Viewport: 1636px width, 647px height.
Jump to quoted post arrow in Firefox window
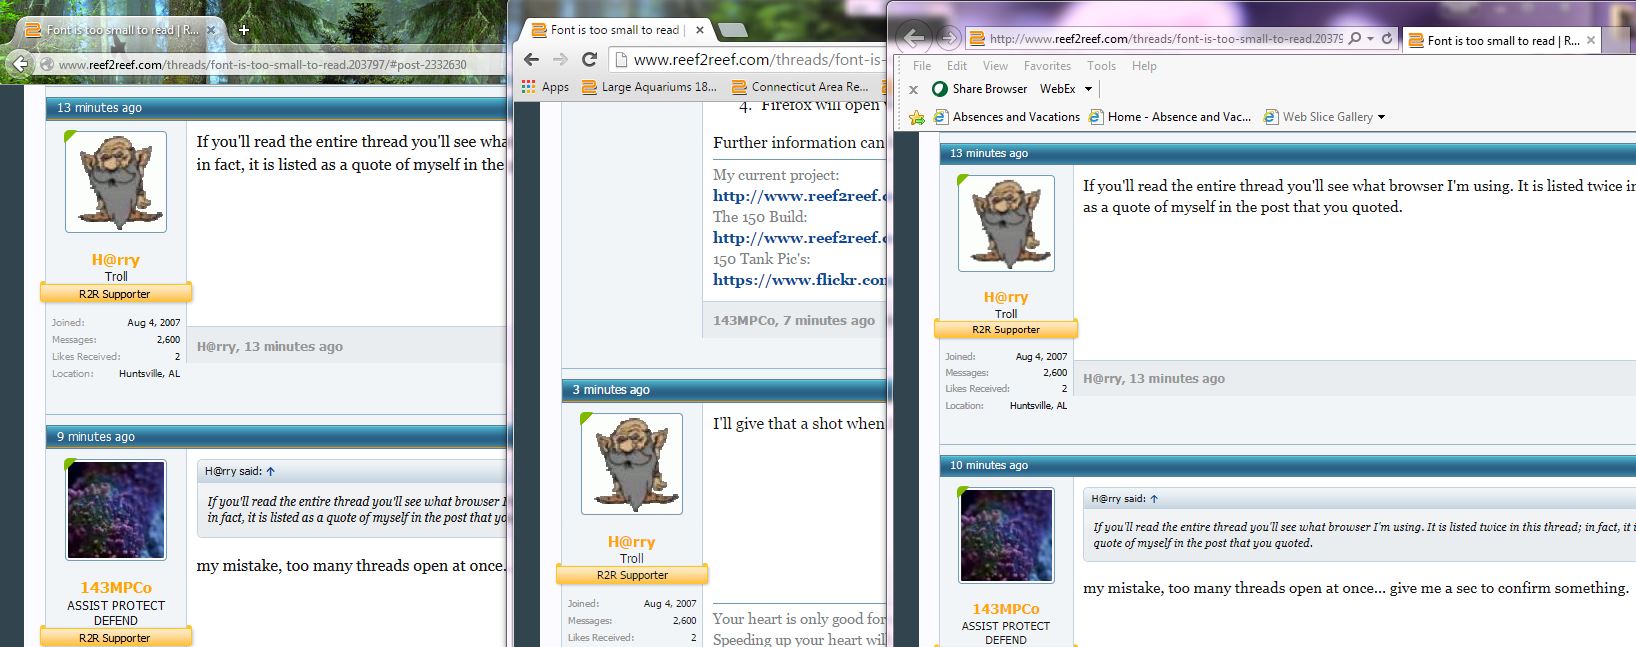tap(270, 471)
